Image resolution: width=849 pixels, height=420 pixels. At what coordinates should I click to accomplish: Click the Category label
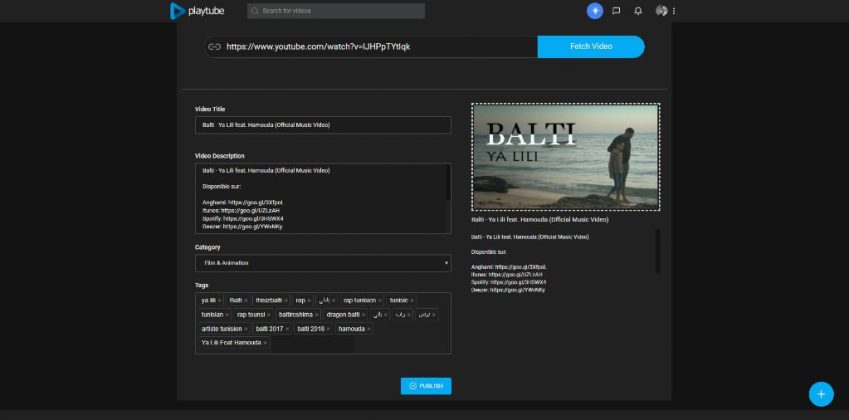click(207, 247)
